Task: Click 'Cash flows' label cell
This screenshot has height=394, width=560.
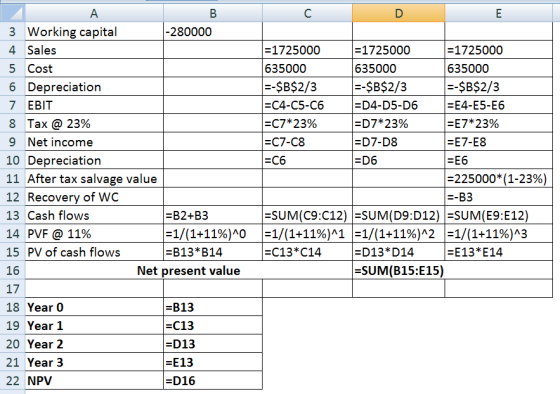Action: (x=94, y=215)
